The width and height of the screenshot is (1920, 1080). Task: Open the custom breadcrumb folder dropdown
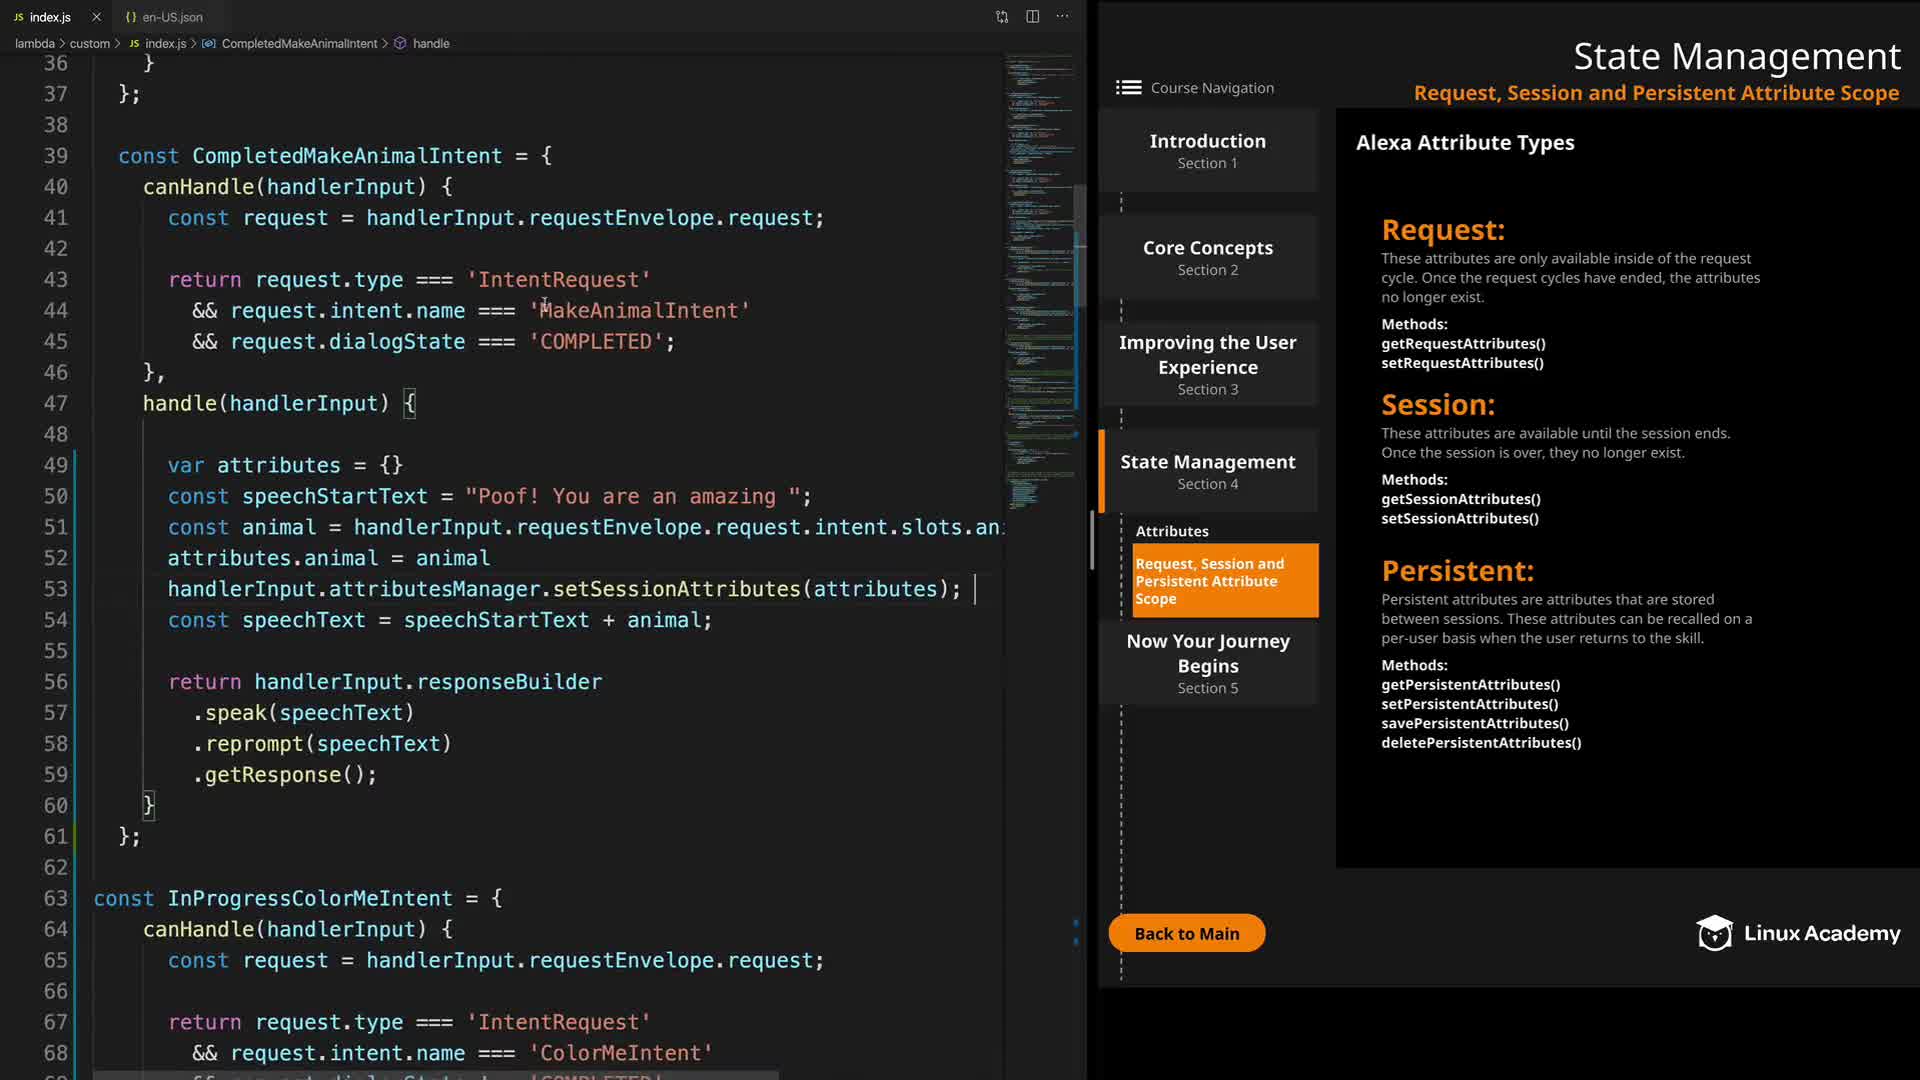(x=89, y=44)
